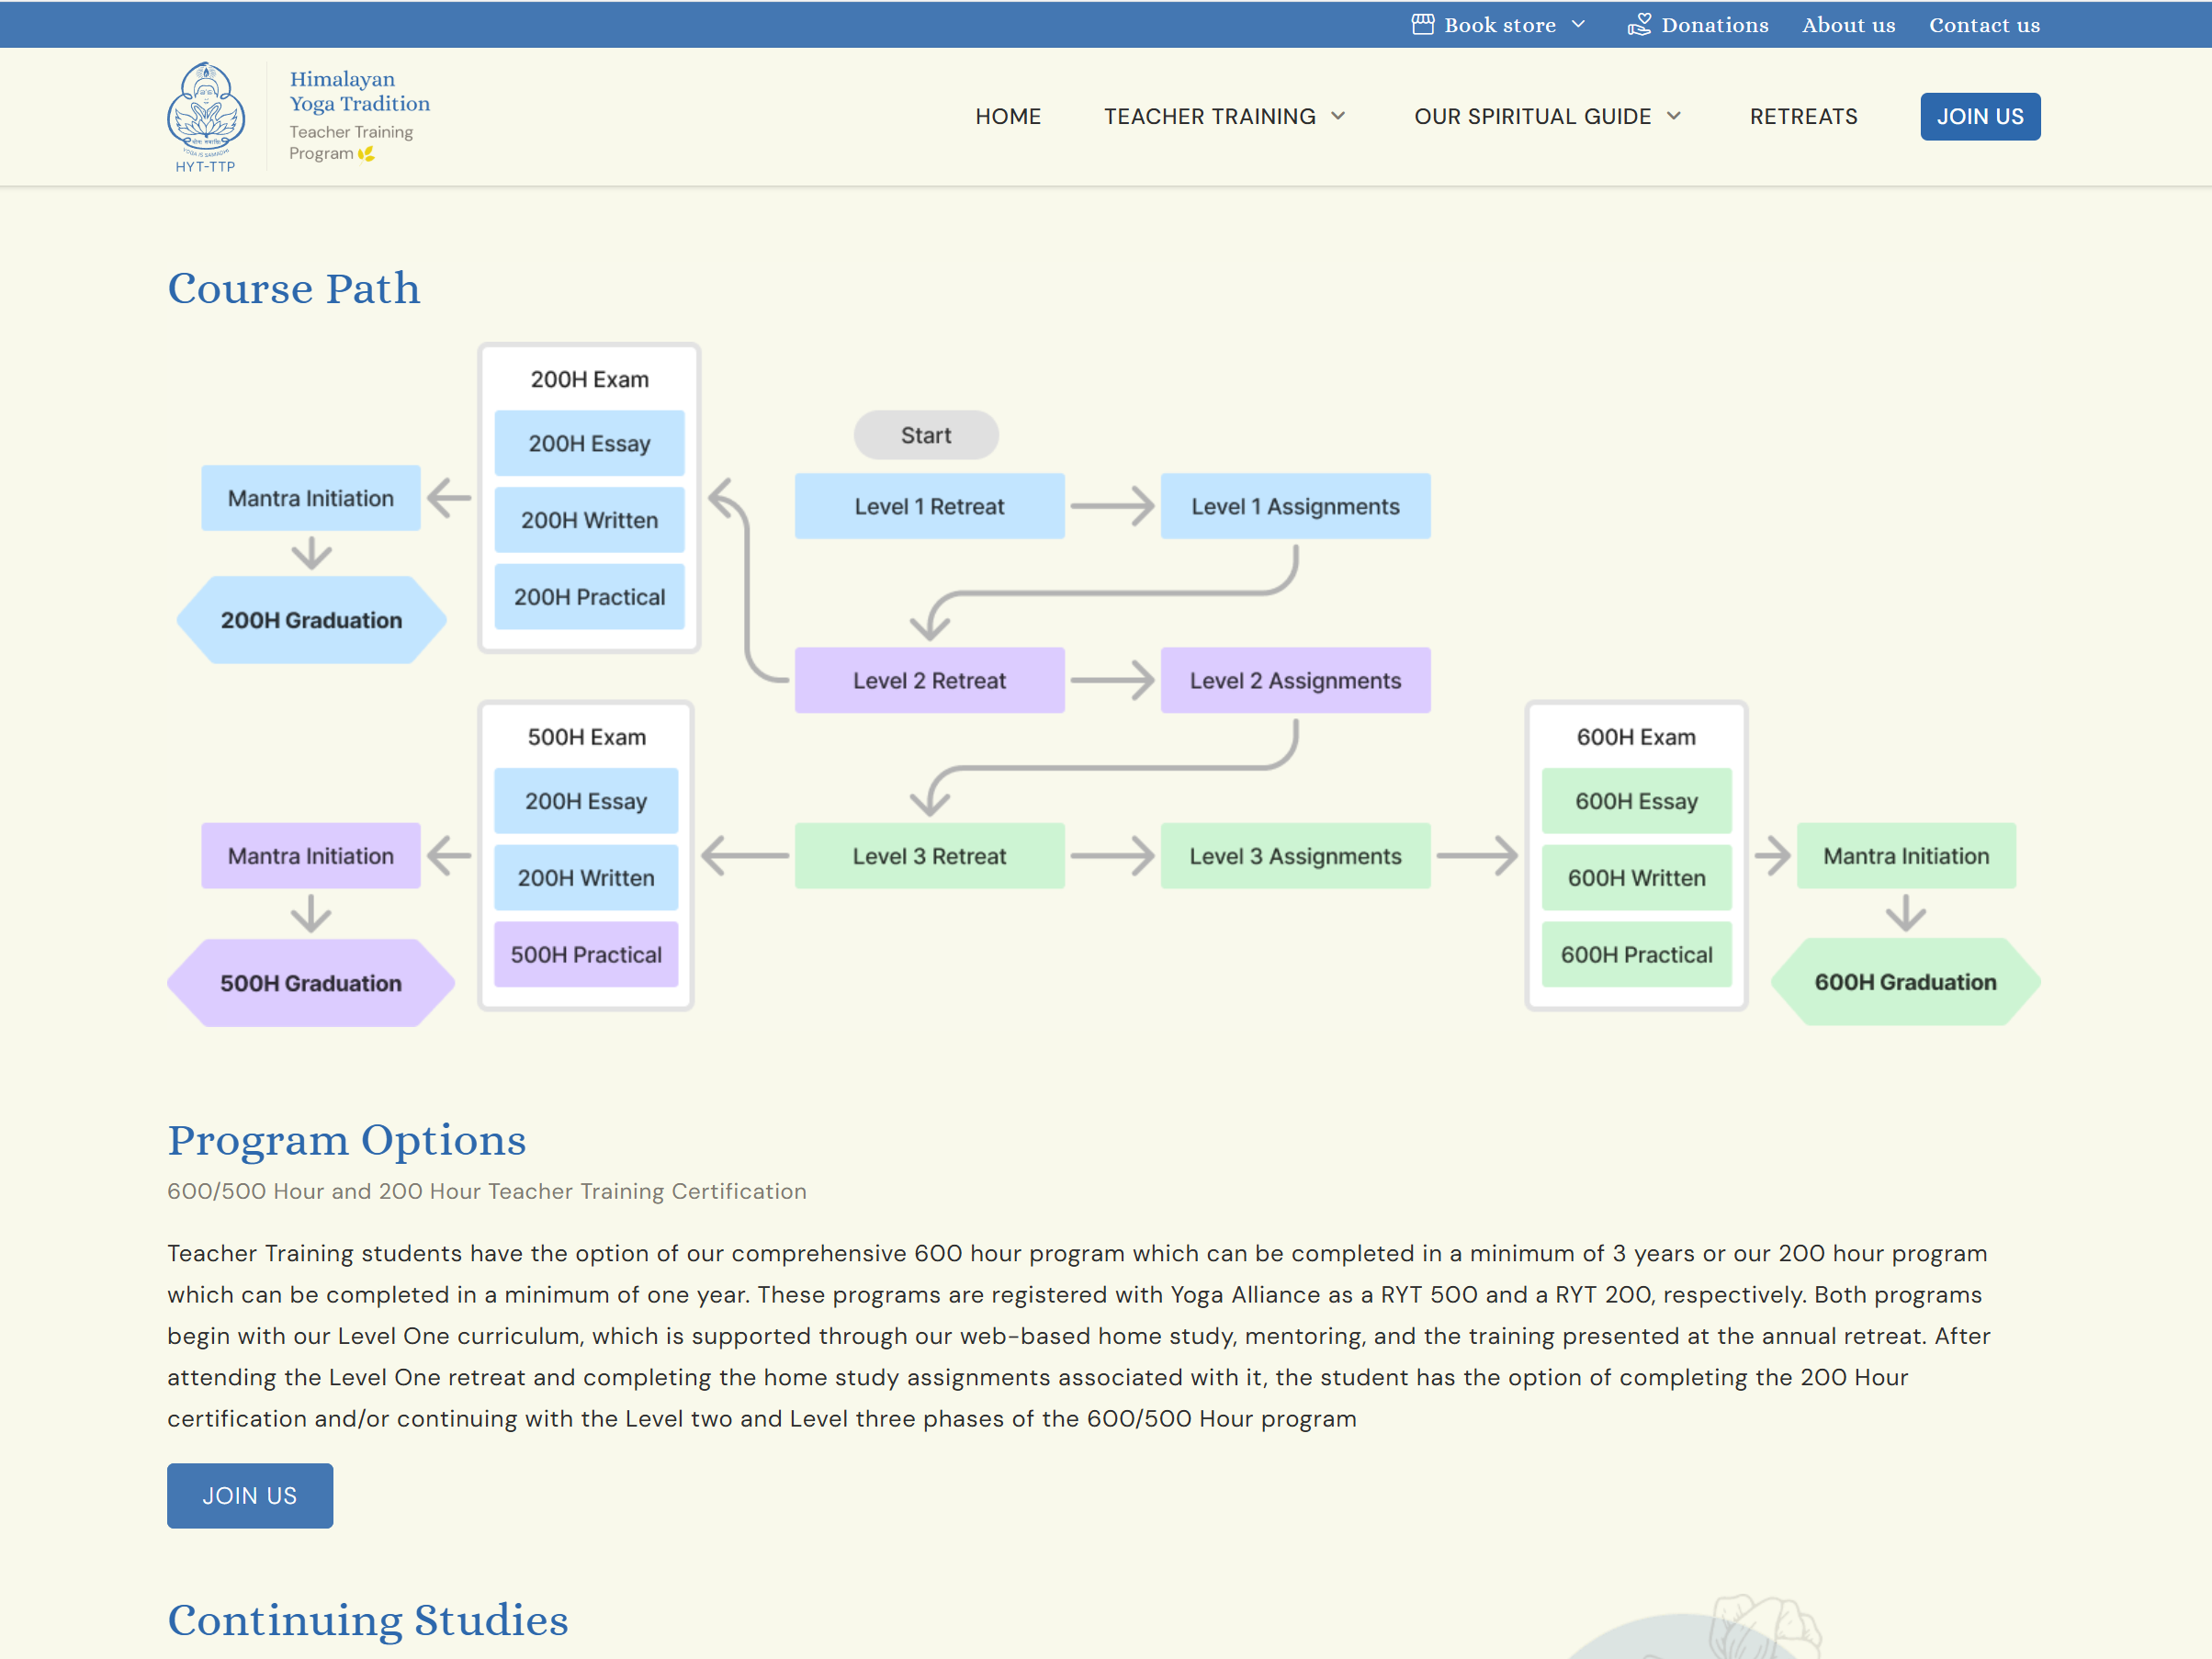
Task: Expand the Teacher Training menu chevron
Action: (1338, 116)
